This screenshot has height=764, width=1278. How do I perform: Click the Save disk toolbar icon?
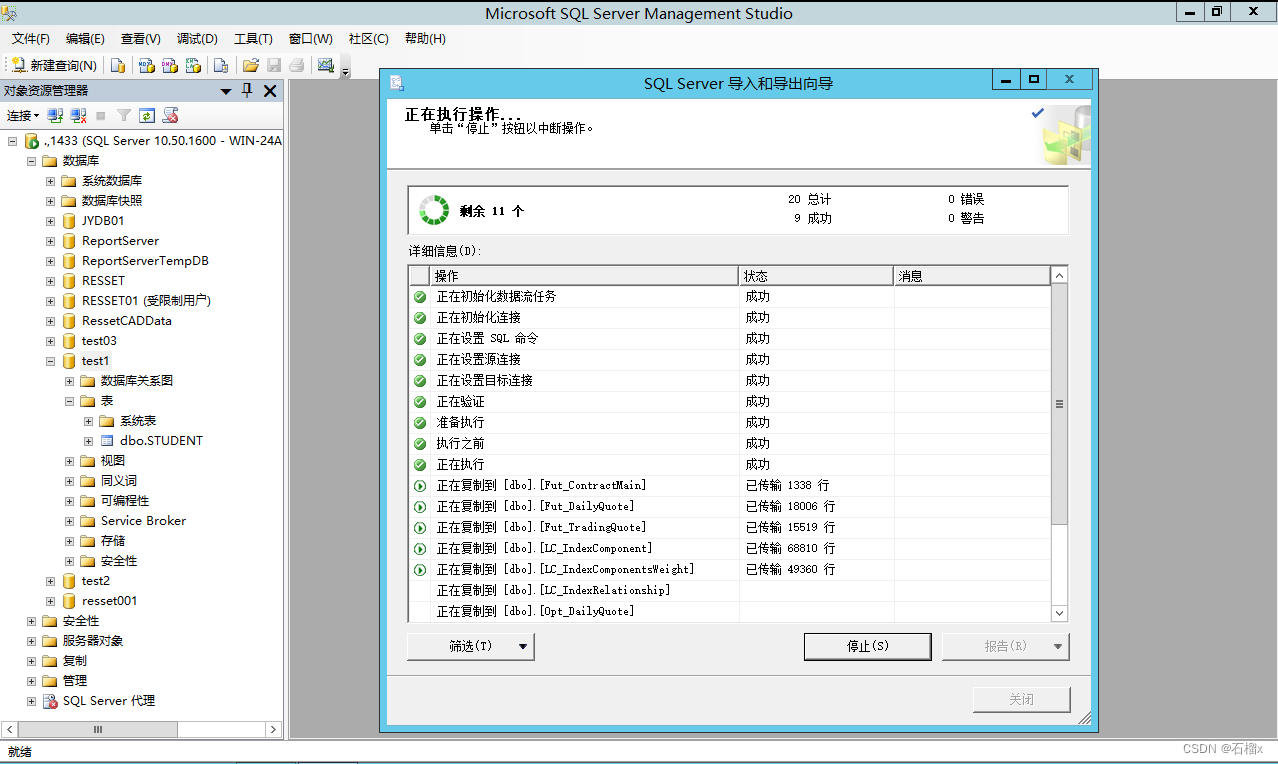[x=273, y=65]
